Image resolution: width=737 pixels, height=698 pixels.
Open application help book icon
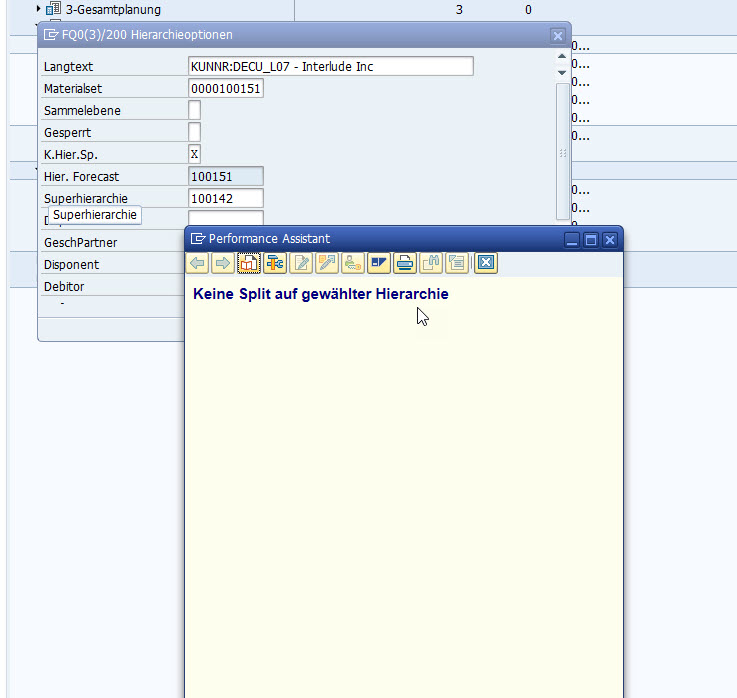pos(248,263)
